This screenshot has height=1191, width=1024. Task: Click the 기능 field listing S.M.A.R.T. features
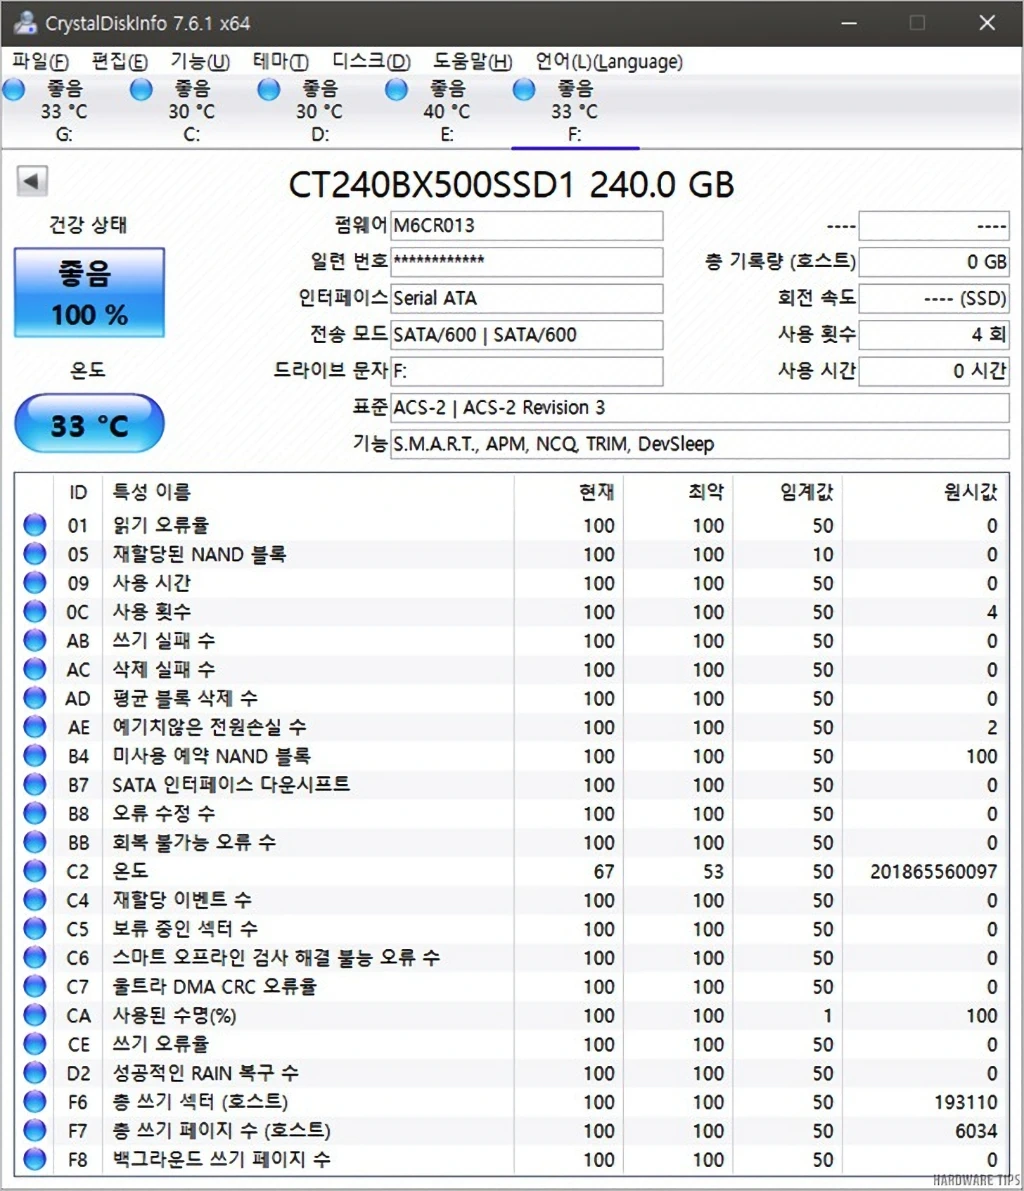click(x=700, y=444)
